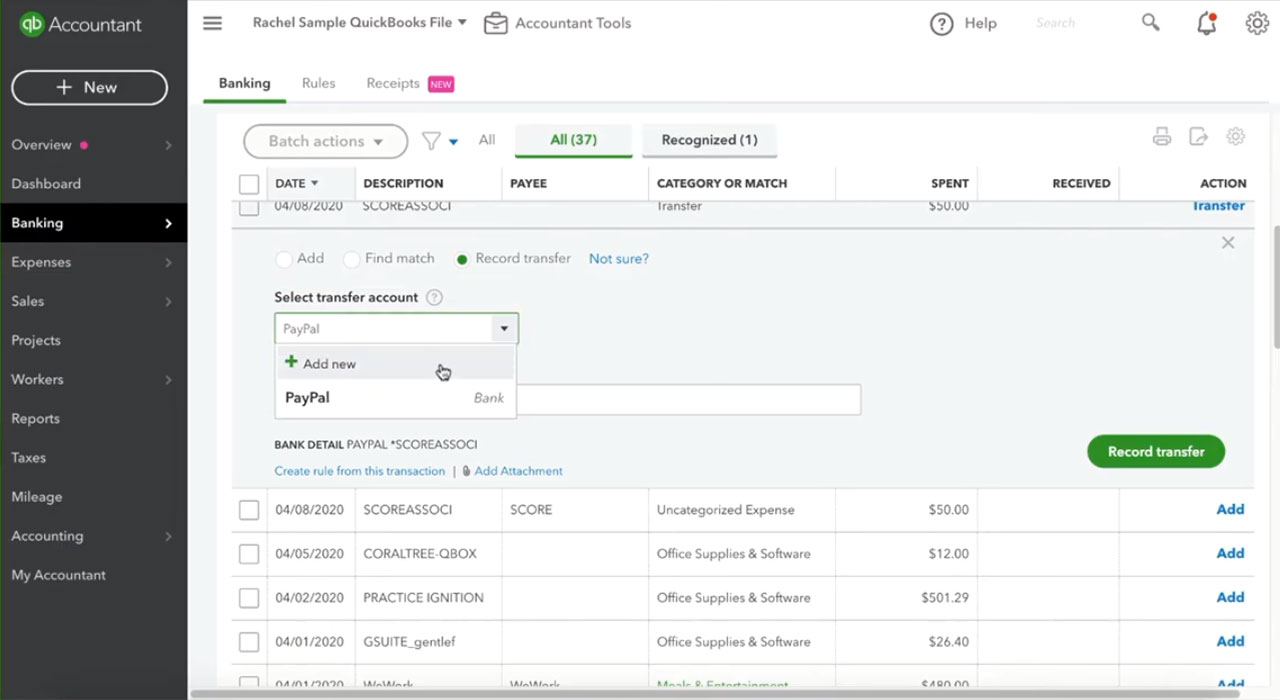Check the box for CORALTREE-QBOX transaction
Viewport: 1280px width, 700px height.
249,554
